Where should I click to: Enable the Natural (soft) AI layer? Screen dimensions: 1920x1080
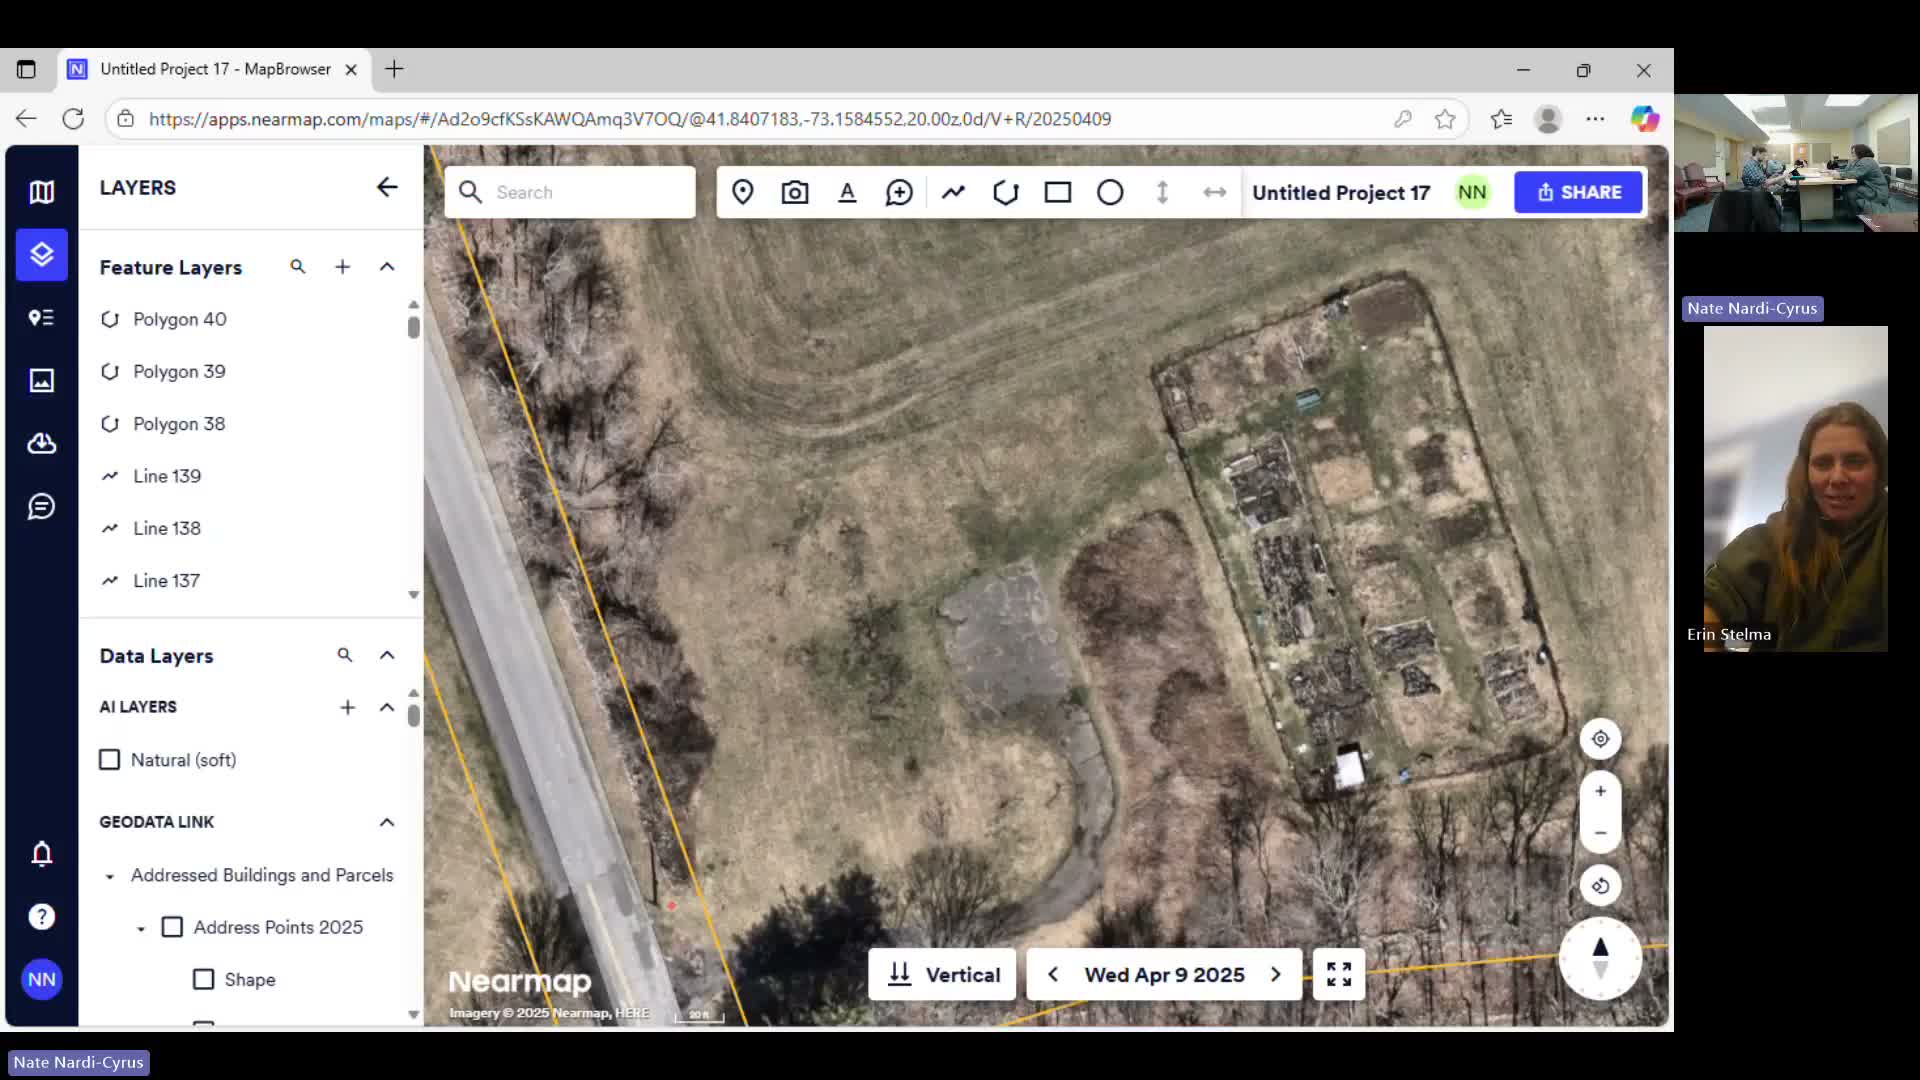click(110, 760)
